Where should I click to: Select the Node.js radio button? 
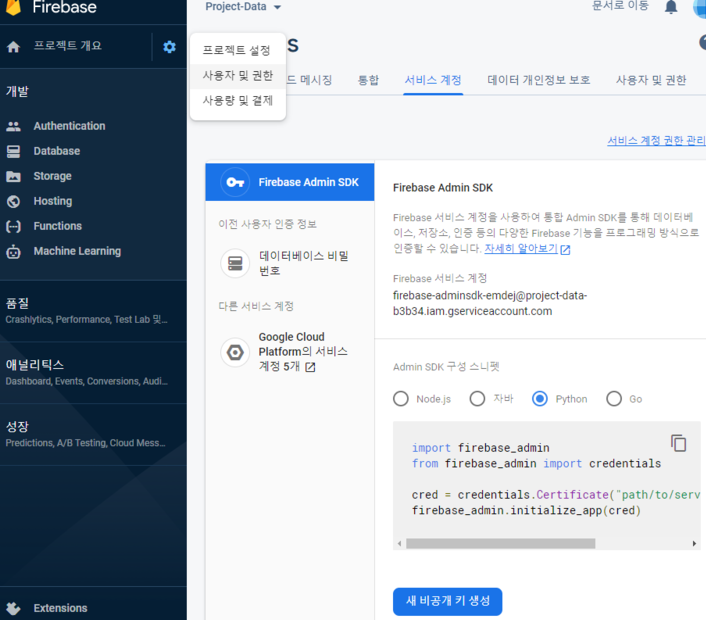tap(401, 398)
